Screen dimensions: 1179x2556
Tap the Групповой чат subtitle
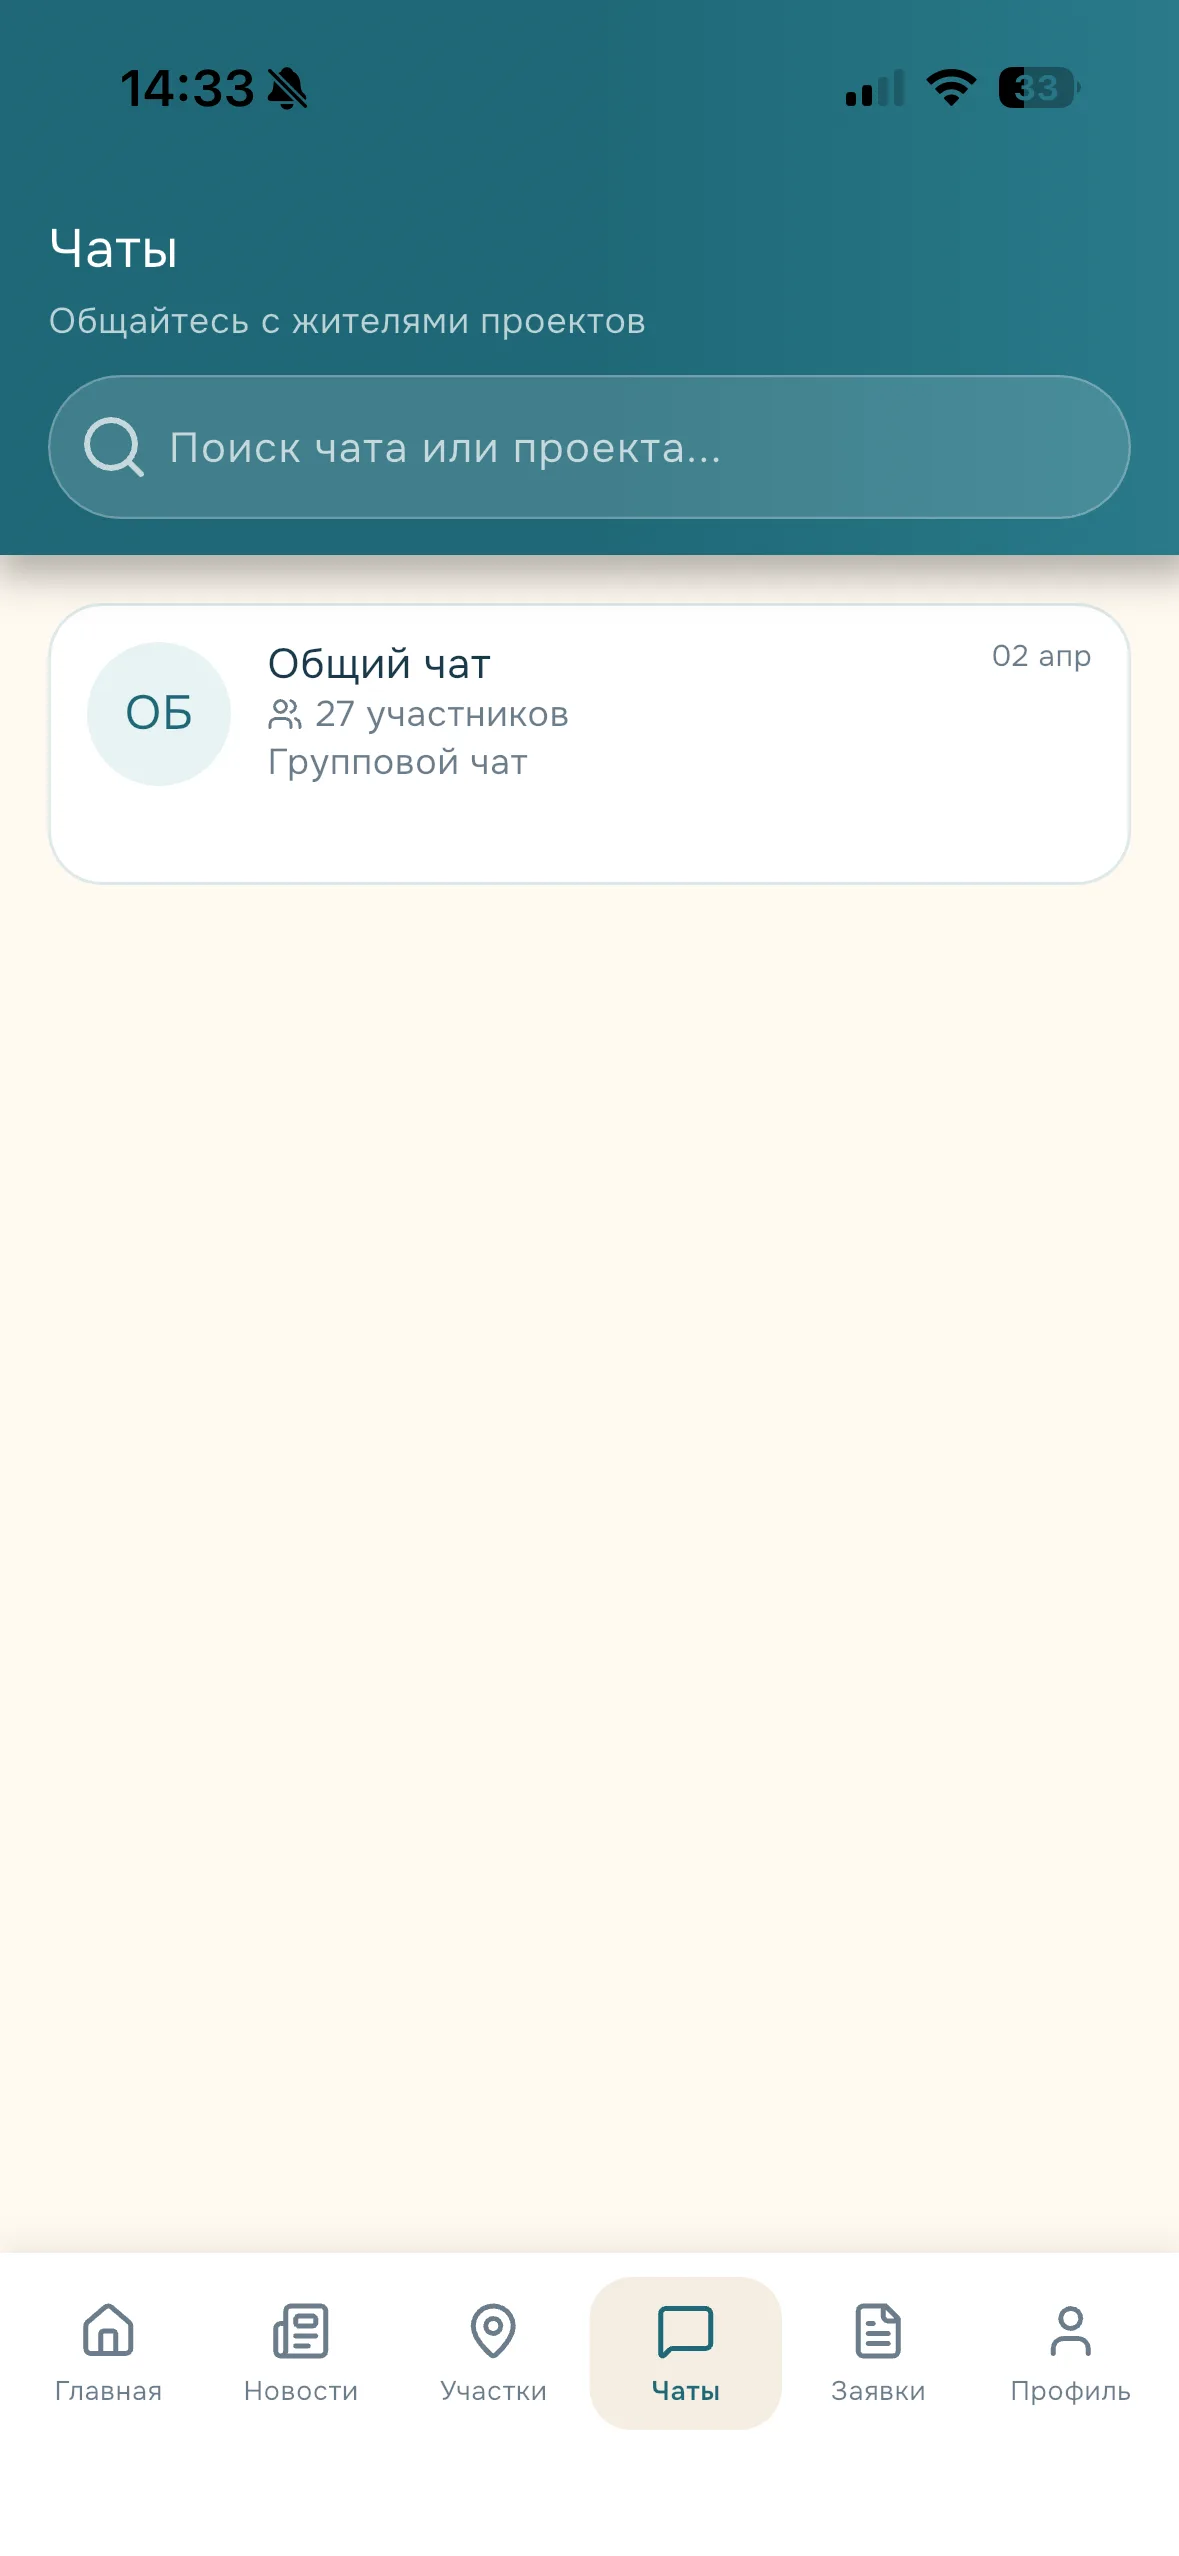(398, 762)
